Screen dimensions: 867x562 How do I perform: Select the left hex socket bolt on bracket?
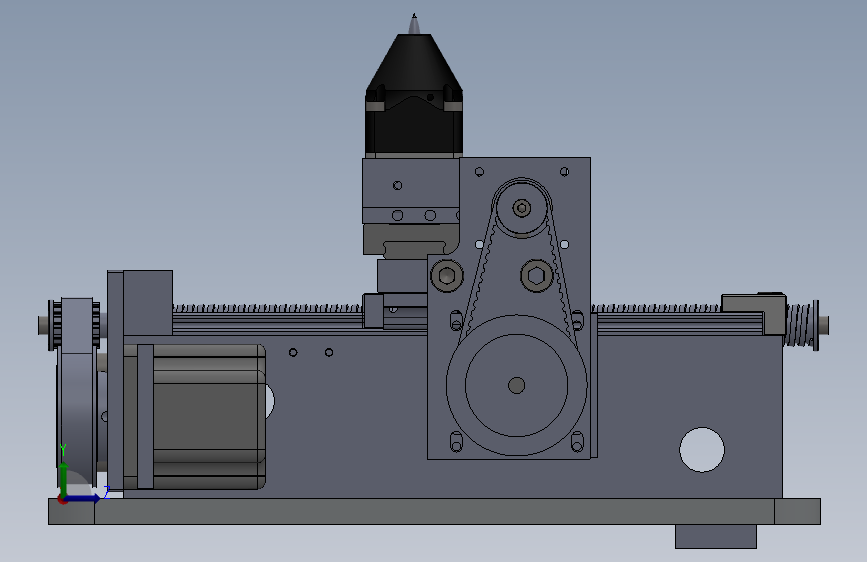click(x=447, y=275)
